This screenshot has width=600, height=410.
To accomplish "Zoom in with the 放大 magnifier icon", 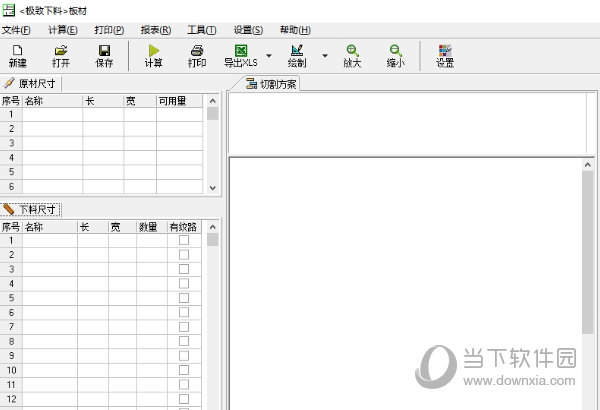I will [x=352, y=56].
